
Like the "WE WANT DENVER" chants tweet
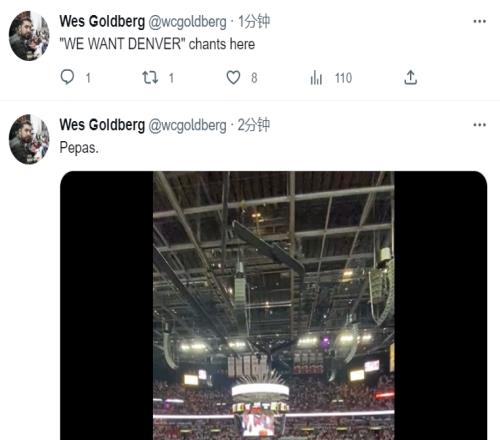coord(233,78)
